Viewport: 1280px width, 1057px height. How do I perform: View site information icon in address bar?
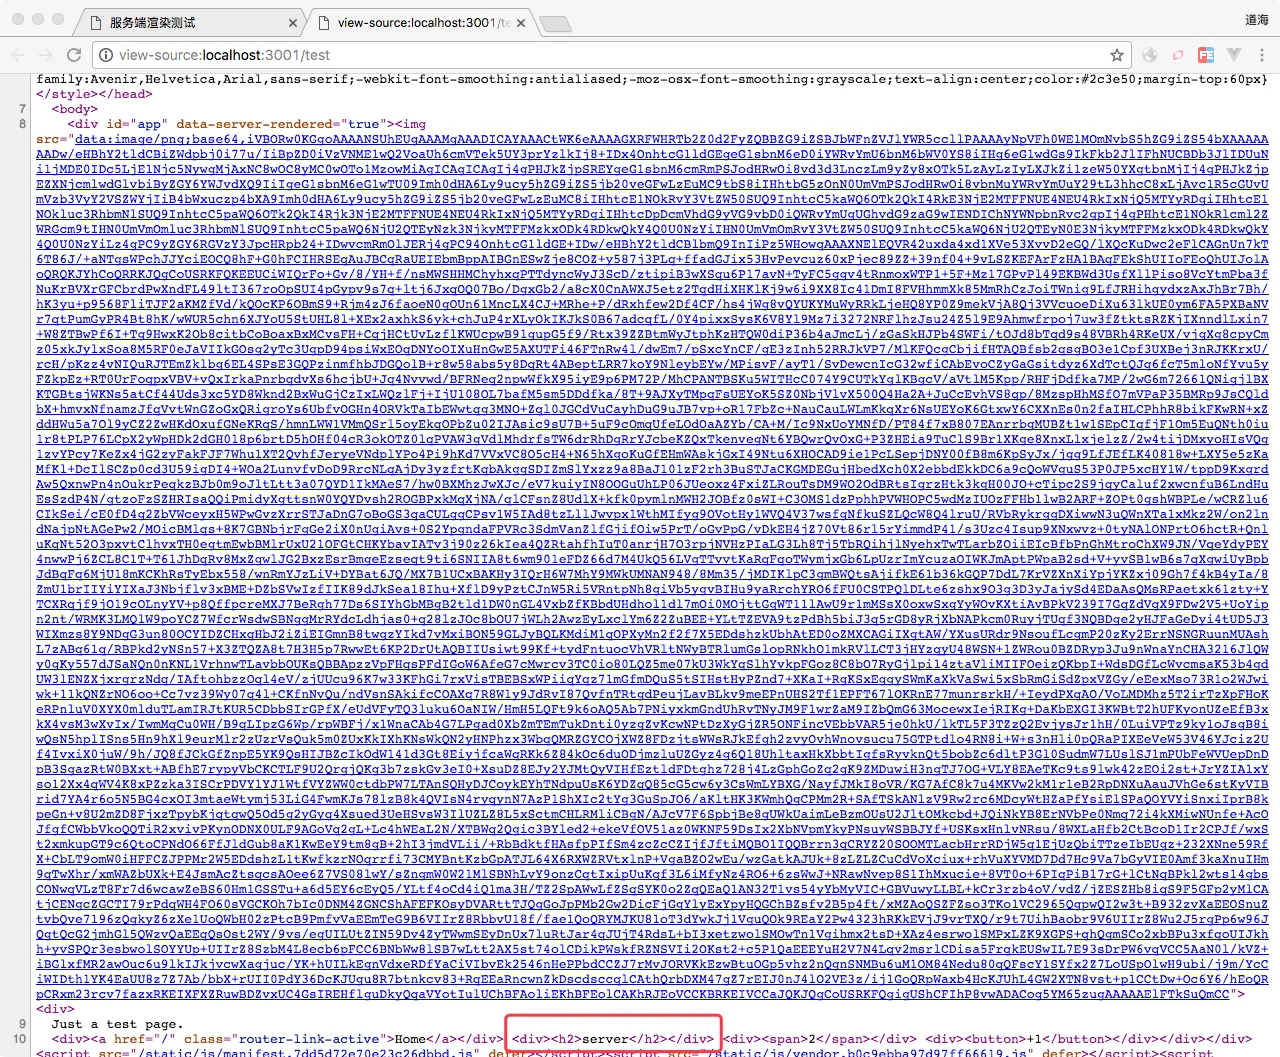107,55
